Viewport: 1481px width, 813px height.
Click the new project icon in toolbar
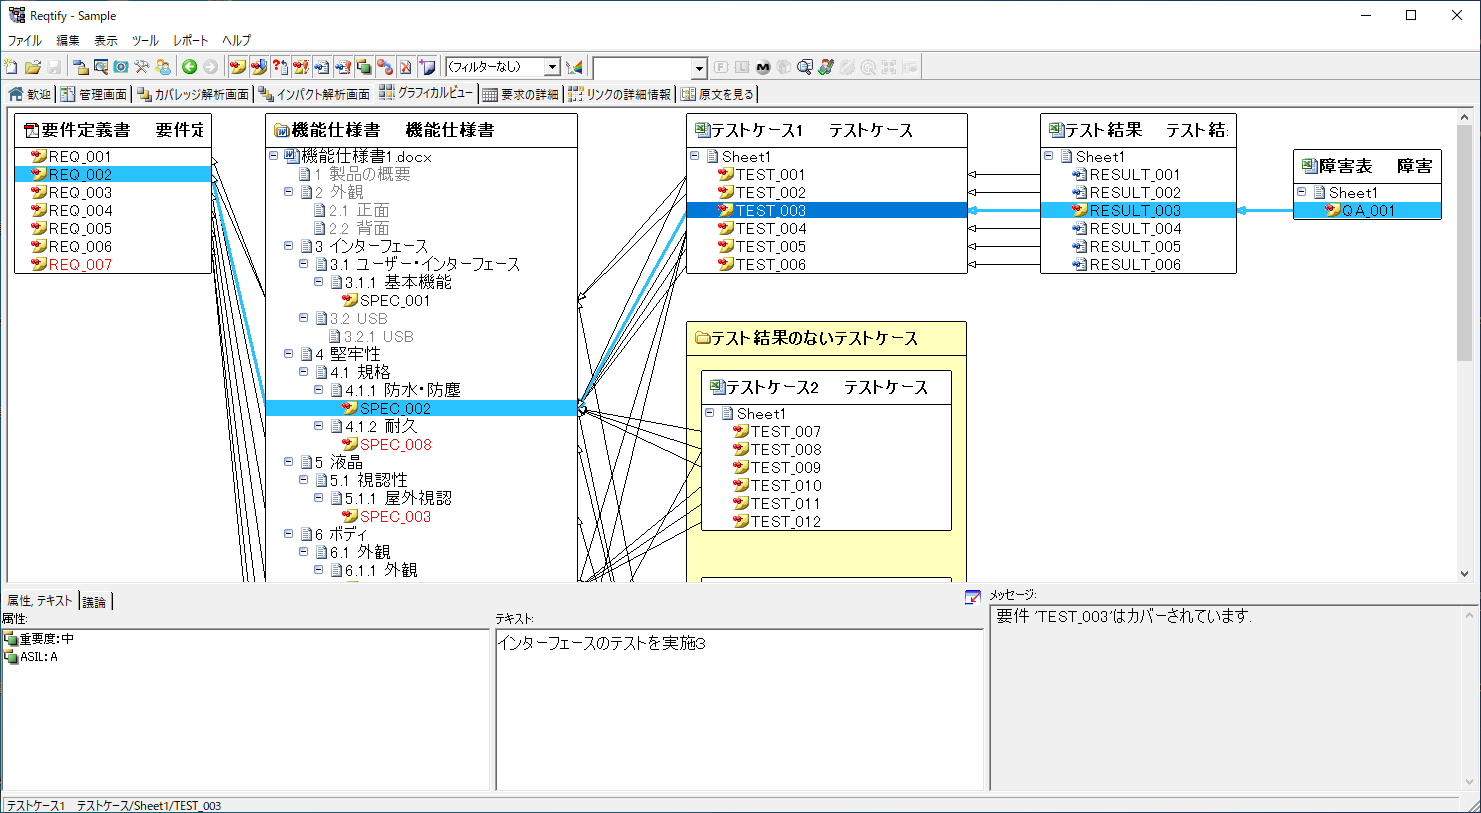coord(11,67)
